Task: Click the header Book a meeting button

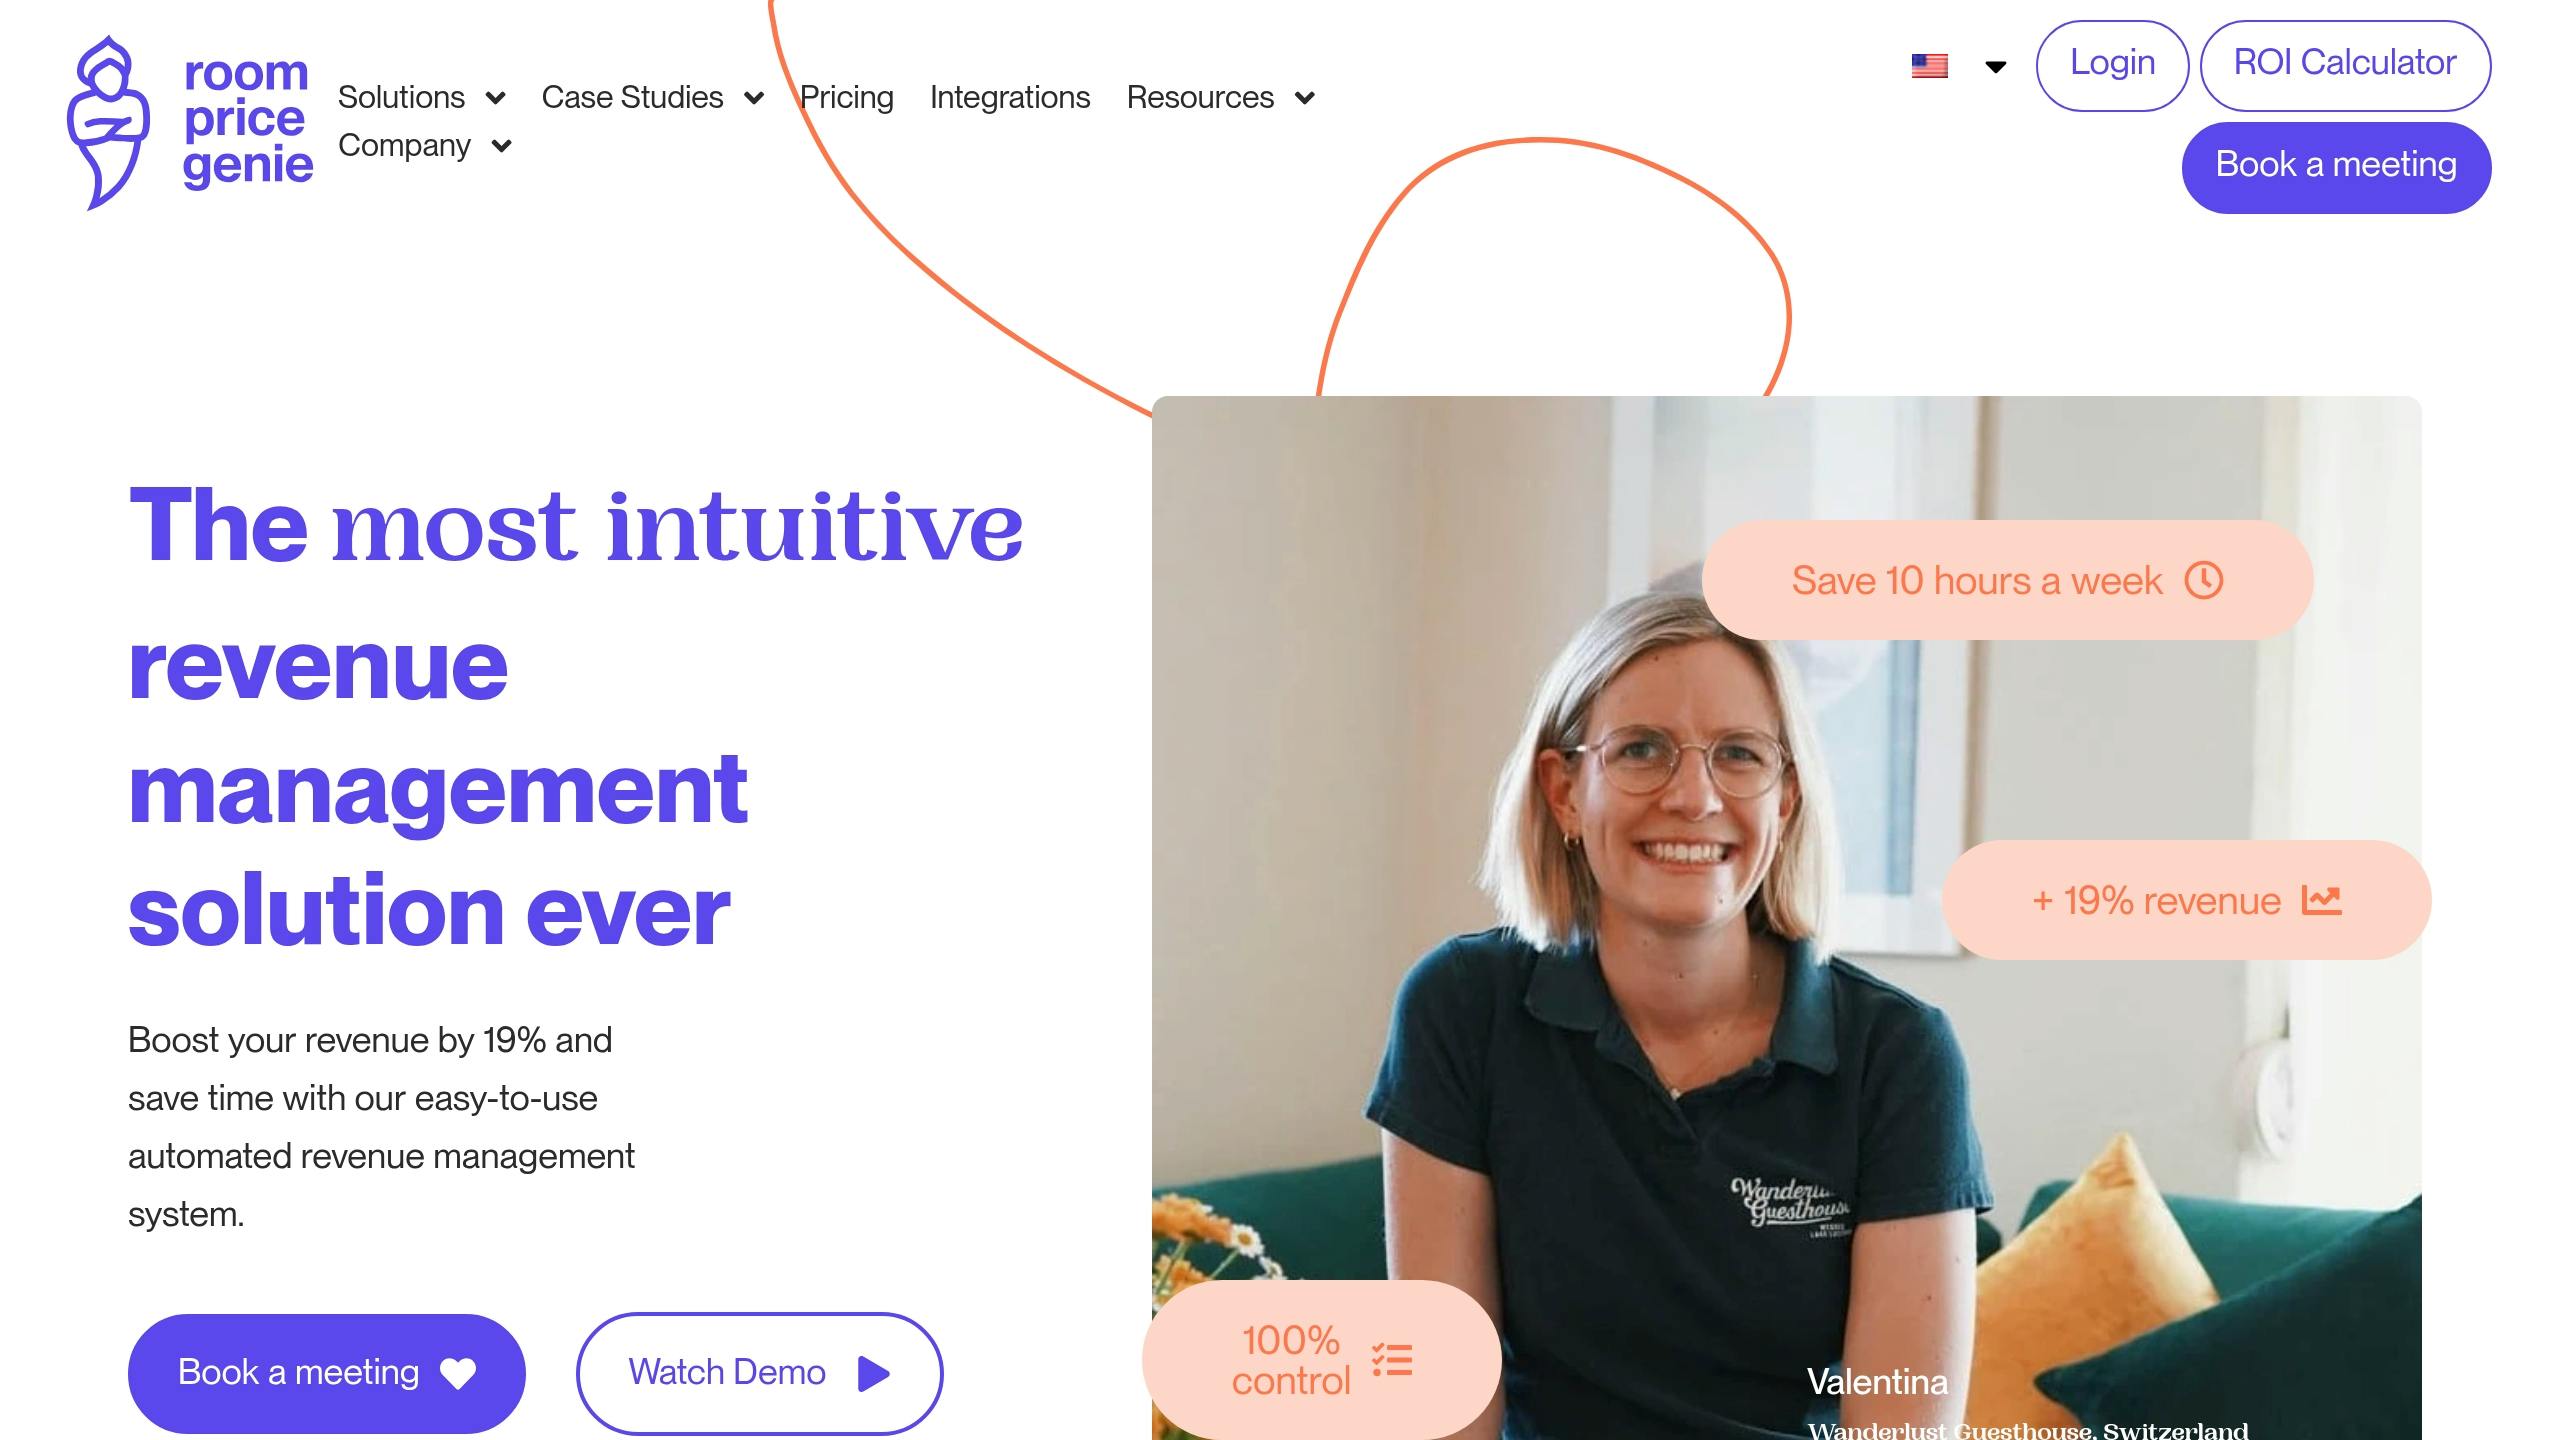Action: pos(2336,167)
